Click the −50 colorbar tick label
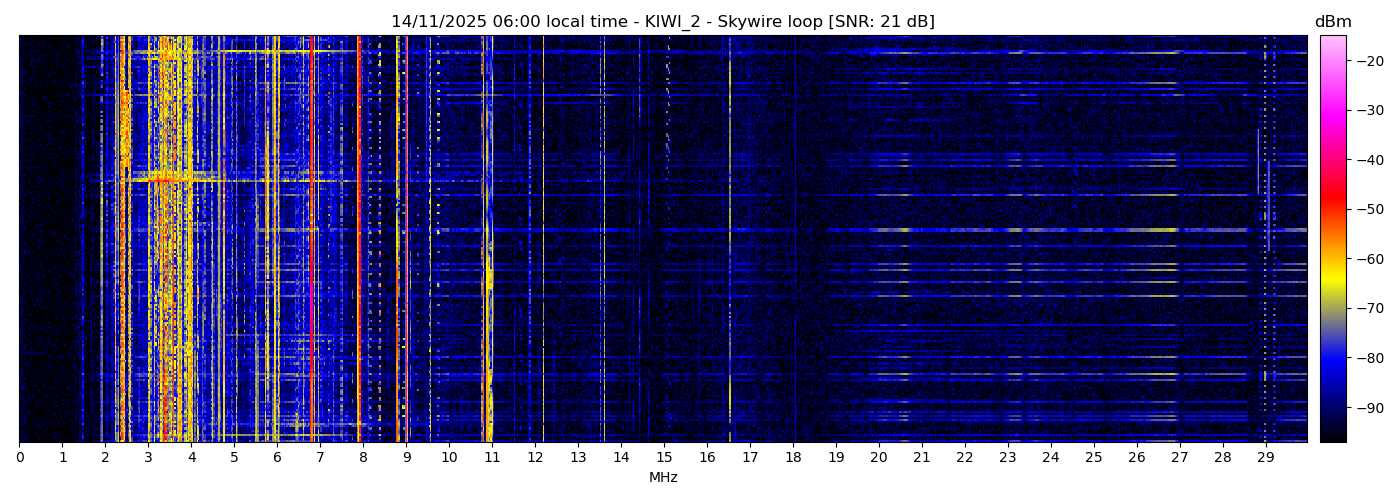This screenshot has width=1400, height=500. click(x=1366, y=210)
